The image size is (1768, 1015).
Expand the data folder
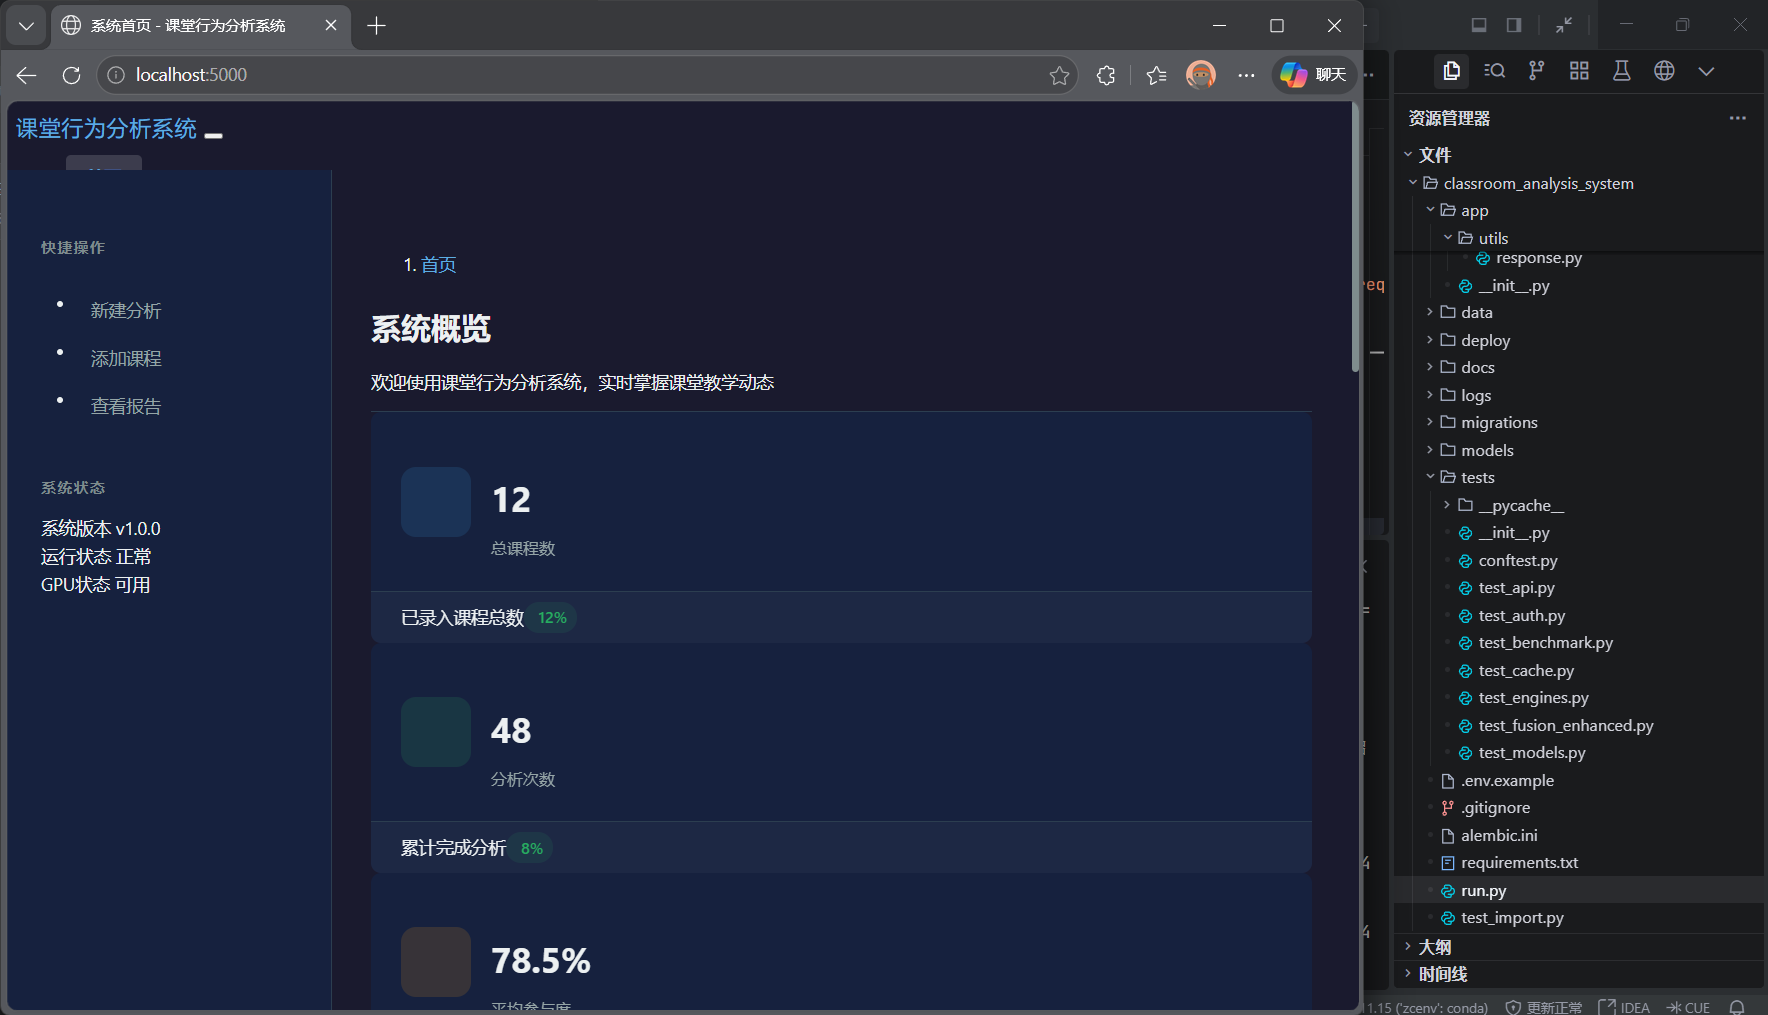pos(1476,313)
